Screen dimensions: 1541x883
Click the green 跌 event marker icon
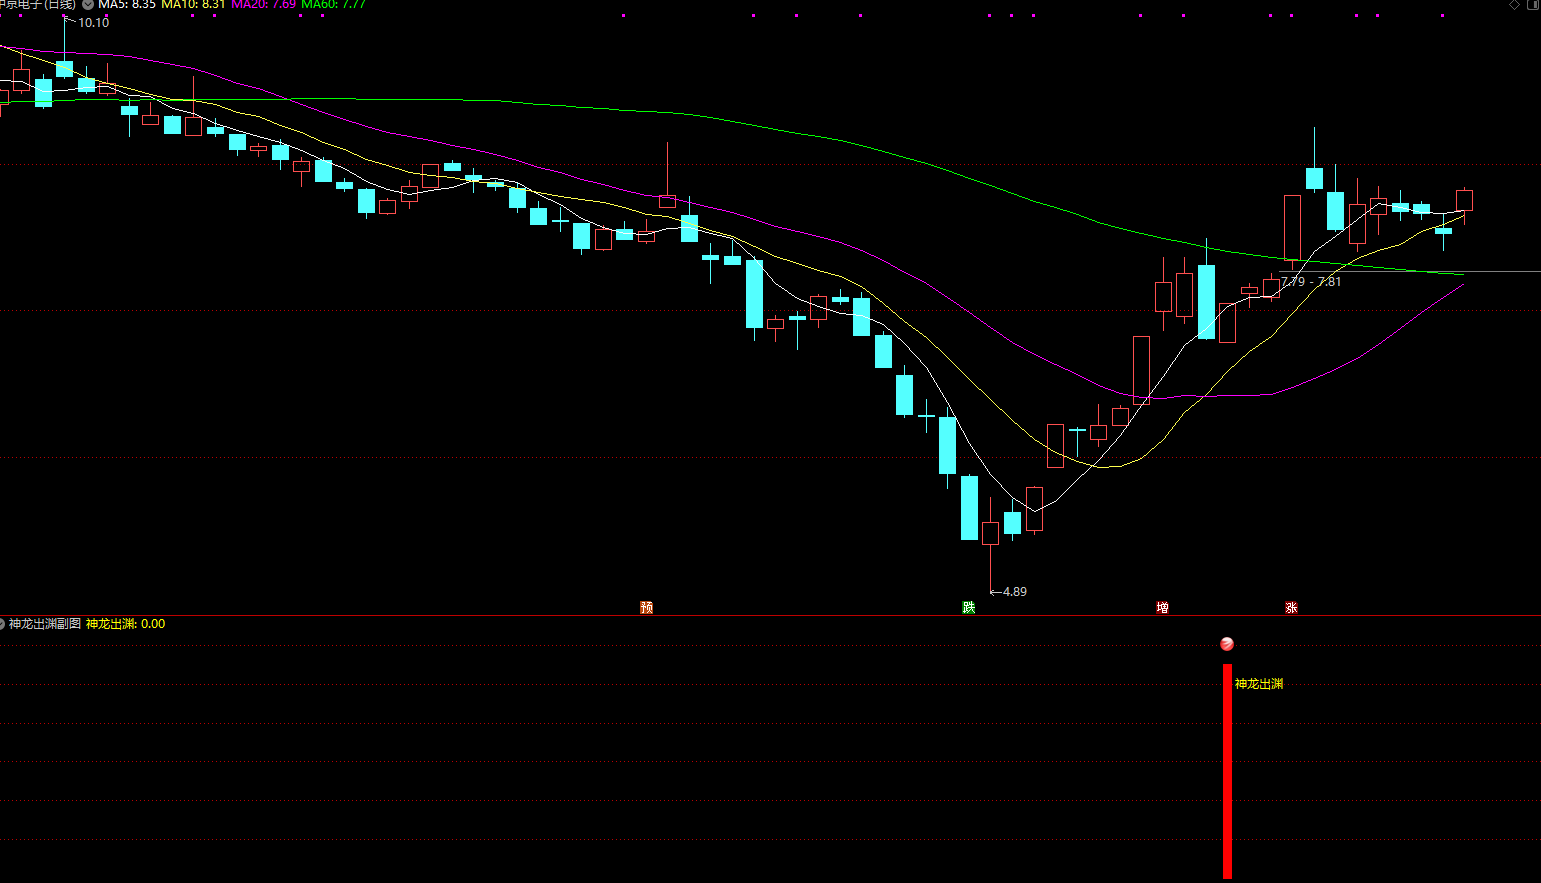coord(968,607)
